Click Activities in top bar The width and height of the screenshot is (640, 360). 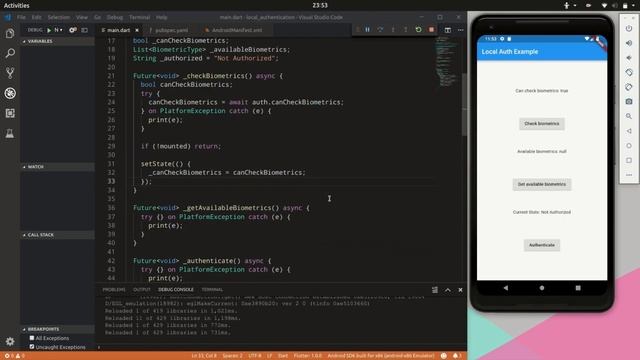click(17, 6)
